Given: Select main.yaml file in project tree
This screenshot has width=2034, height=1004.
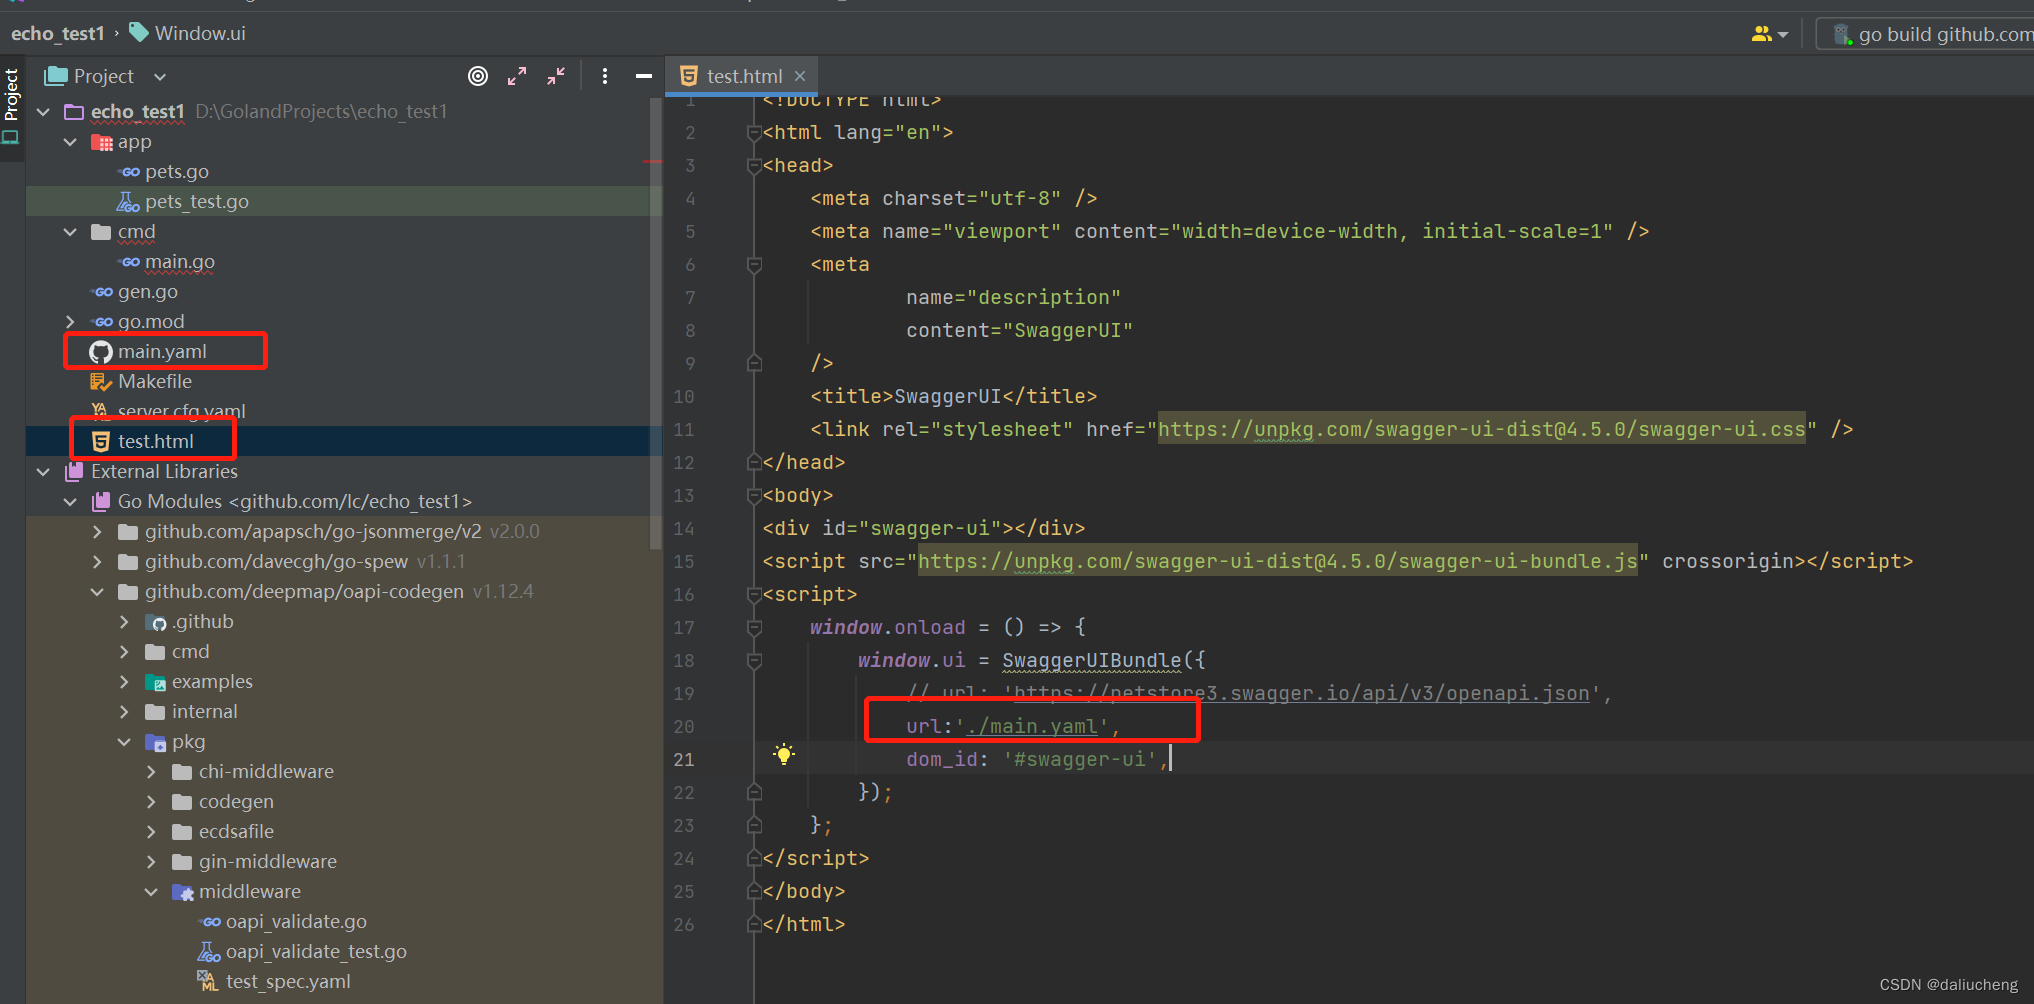Looking at the screenshot, I should click(x=162, y=352).
